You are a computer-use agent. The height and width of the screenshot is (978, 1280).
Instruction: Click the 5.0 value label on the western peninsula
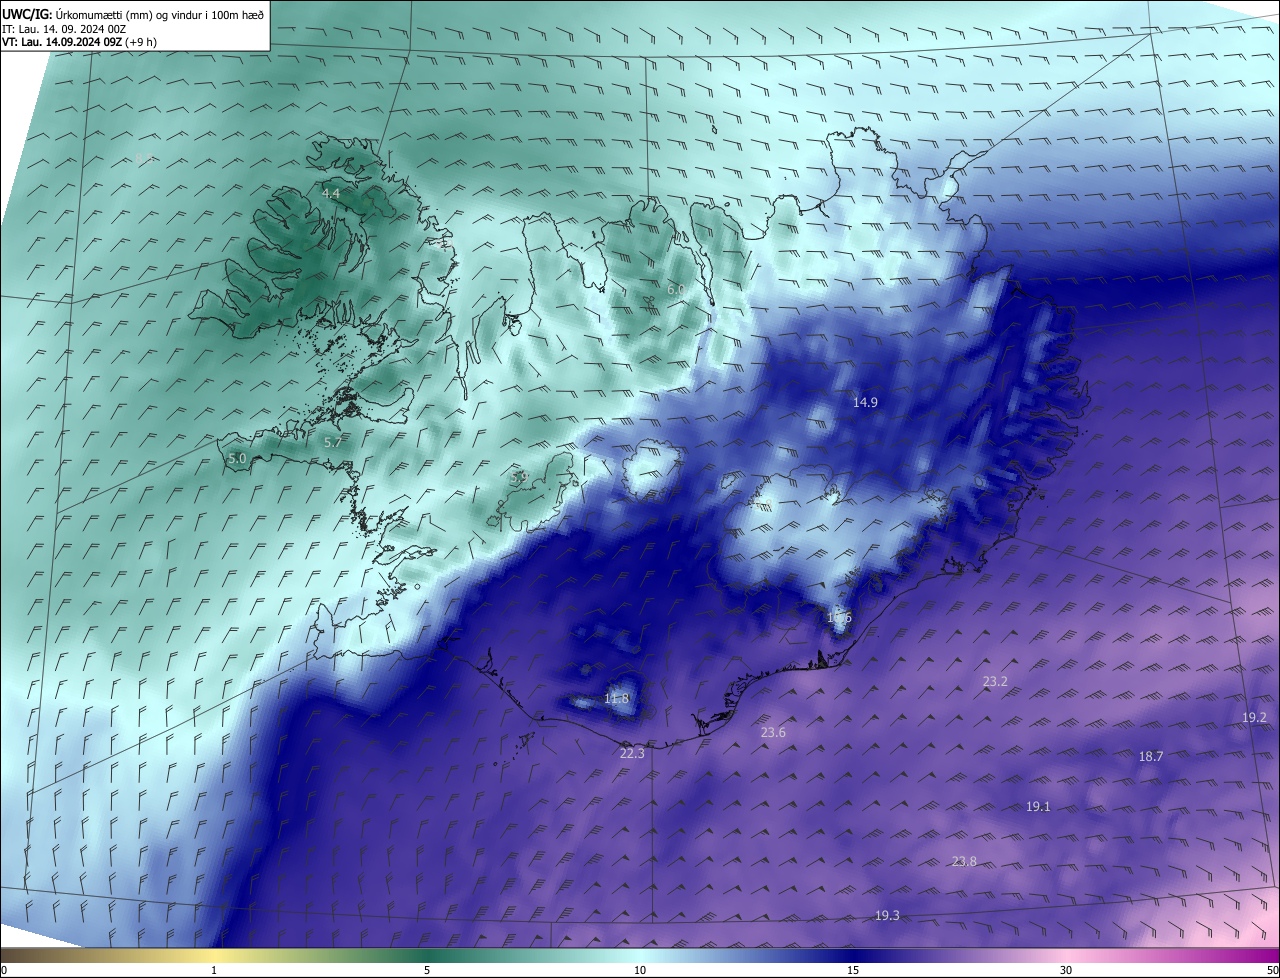click(237, 458)
